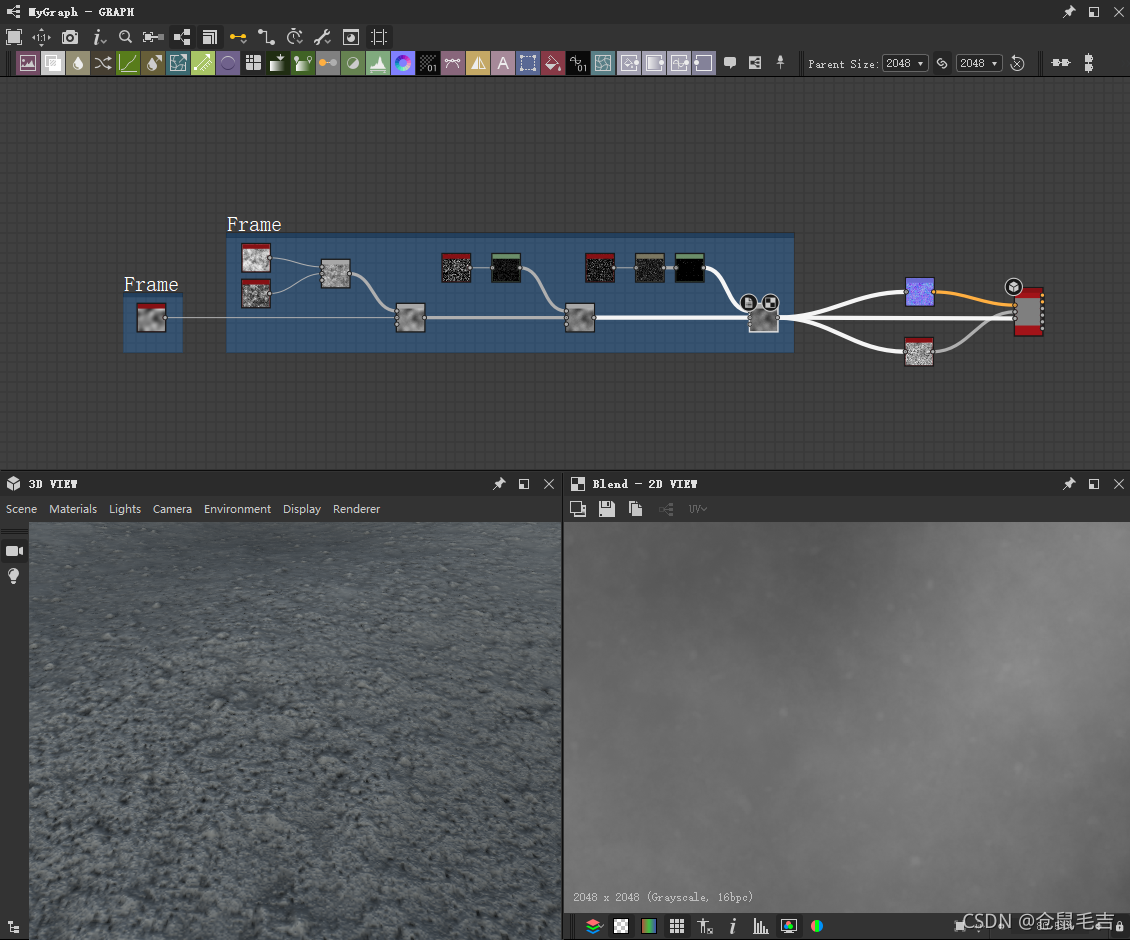Toggle the grid snapping frame icon

point(379,37)
